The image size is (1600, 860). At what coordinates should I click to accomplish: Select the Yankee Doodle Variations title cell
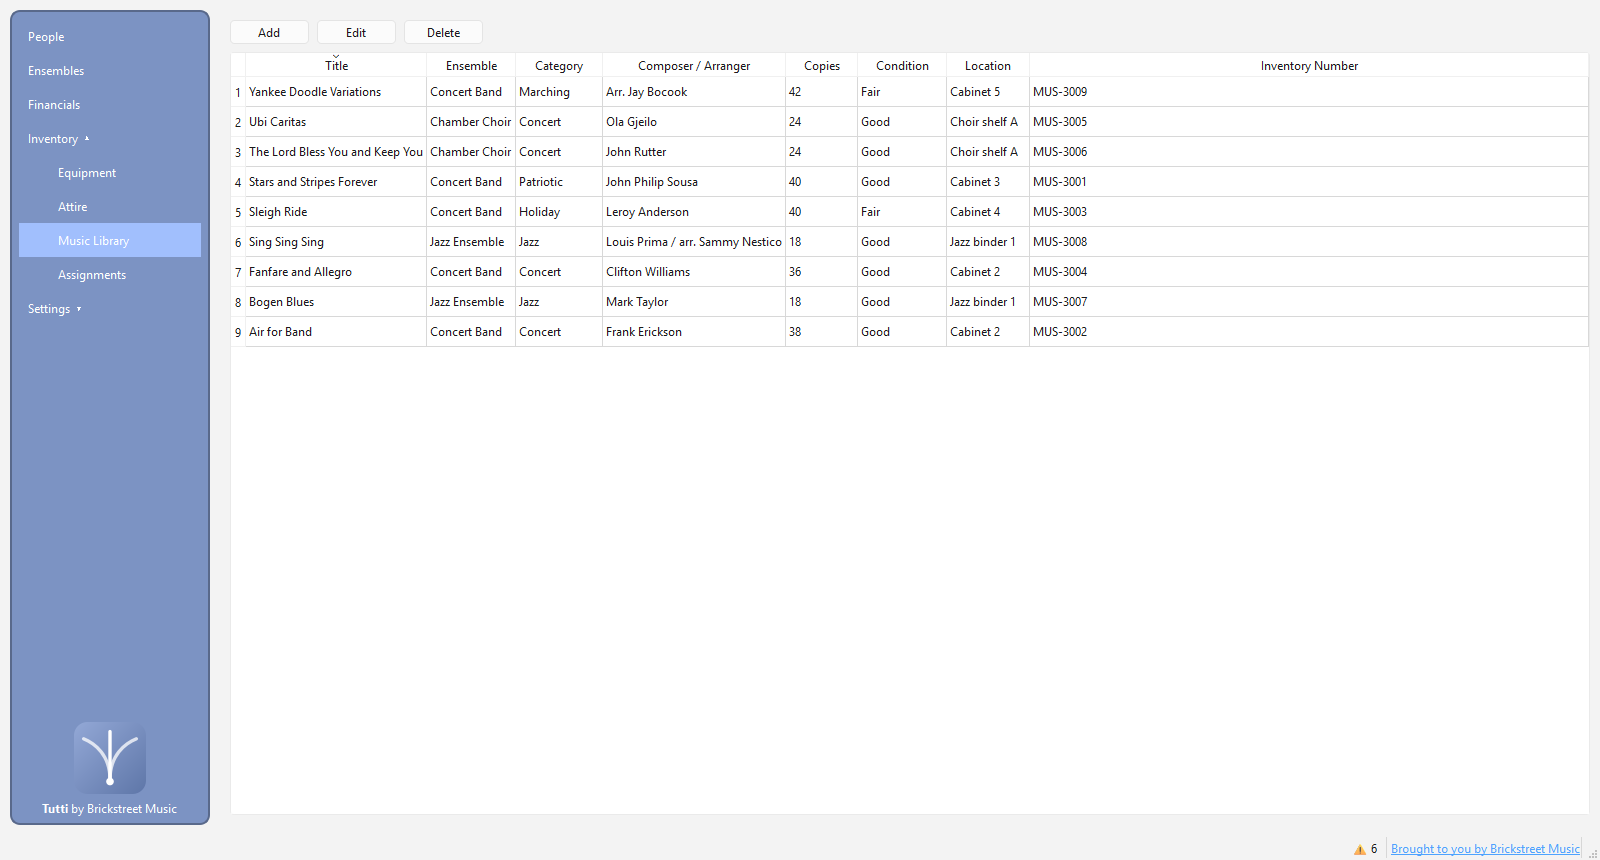[x=336, y=92]
